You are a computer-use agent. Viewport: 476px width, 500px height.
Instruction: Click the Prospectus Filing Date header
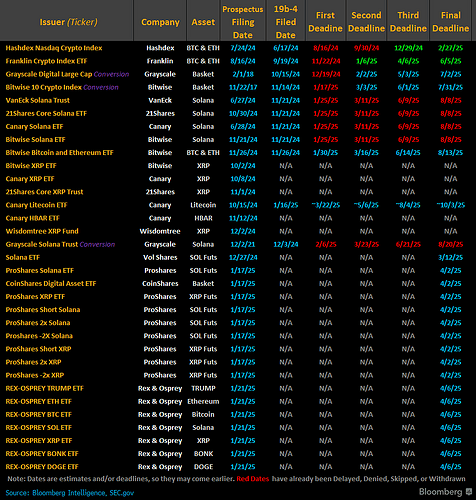point(243,22)
